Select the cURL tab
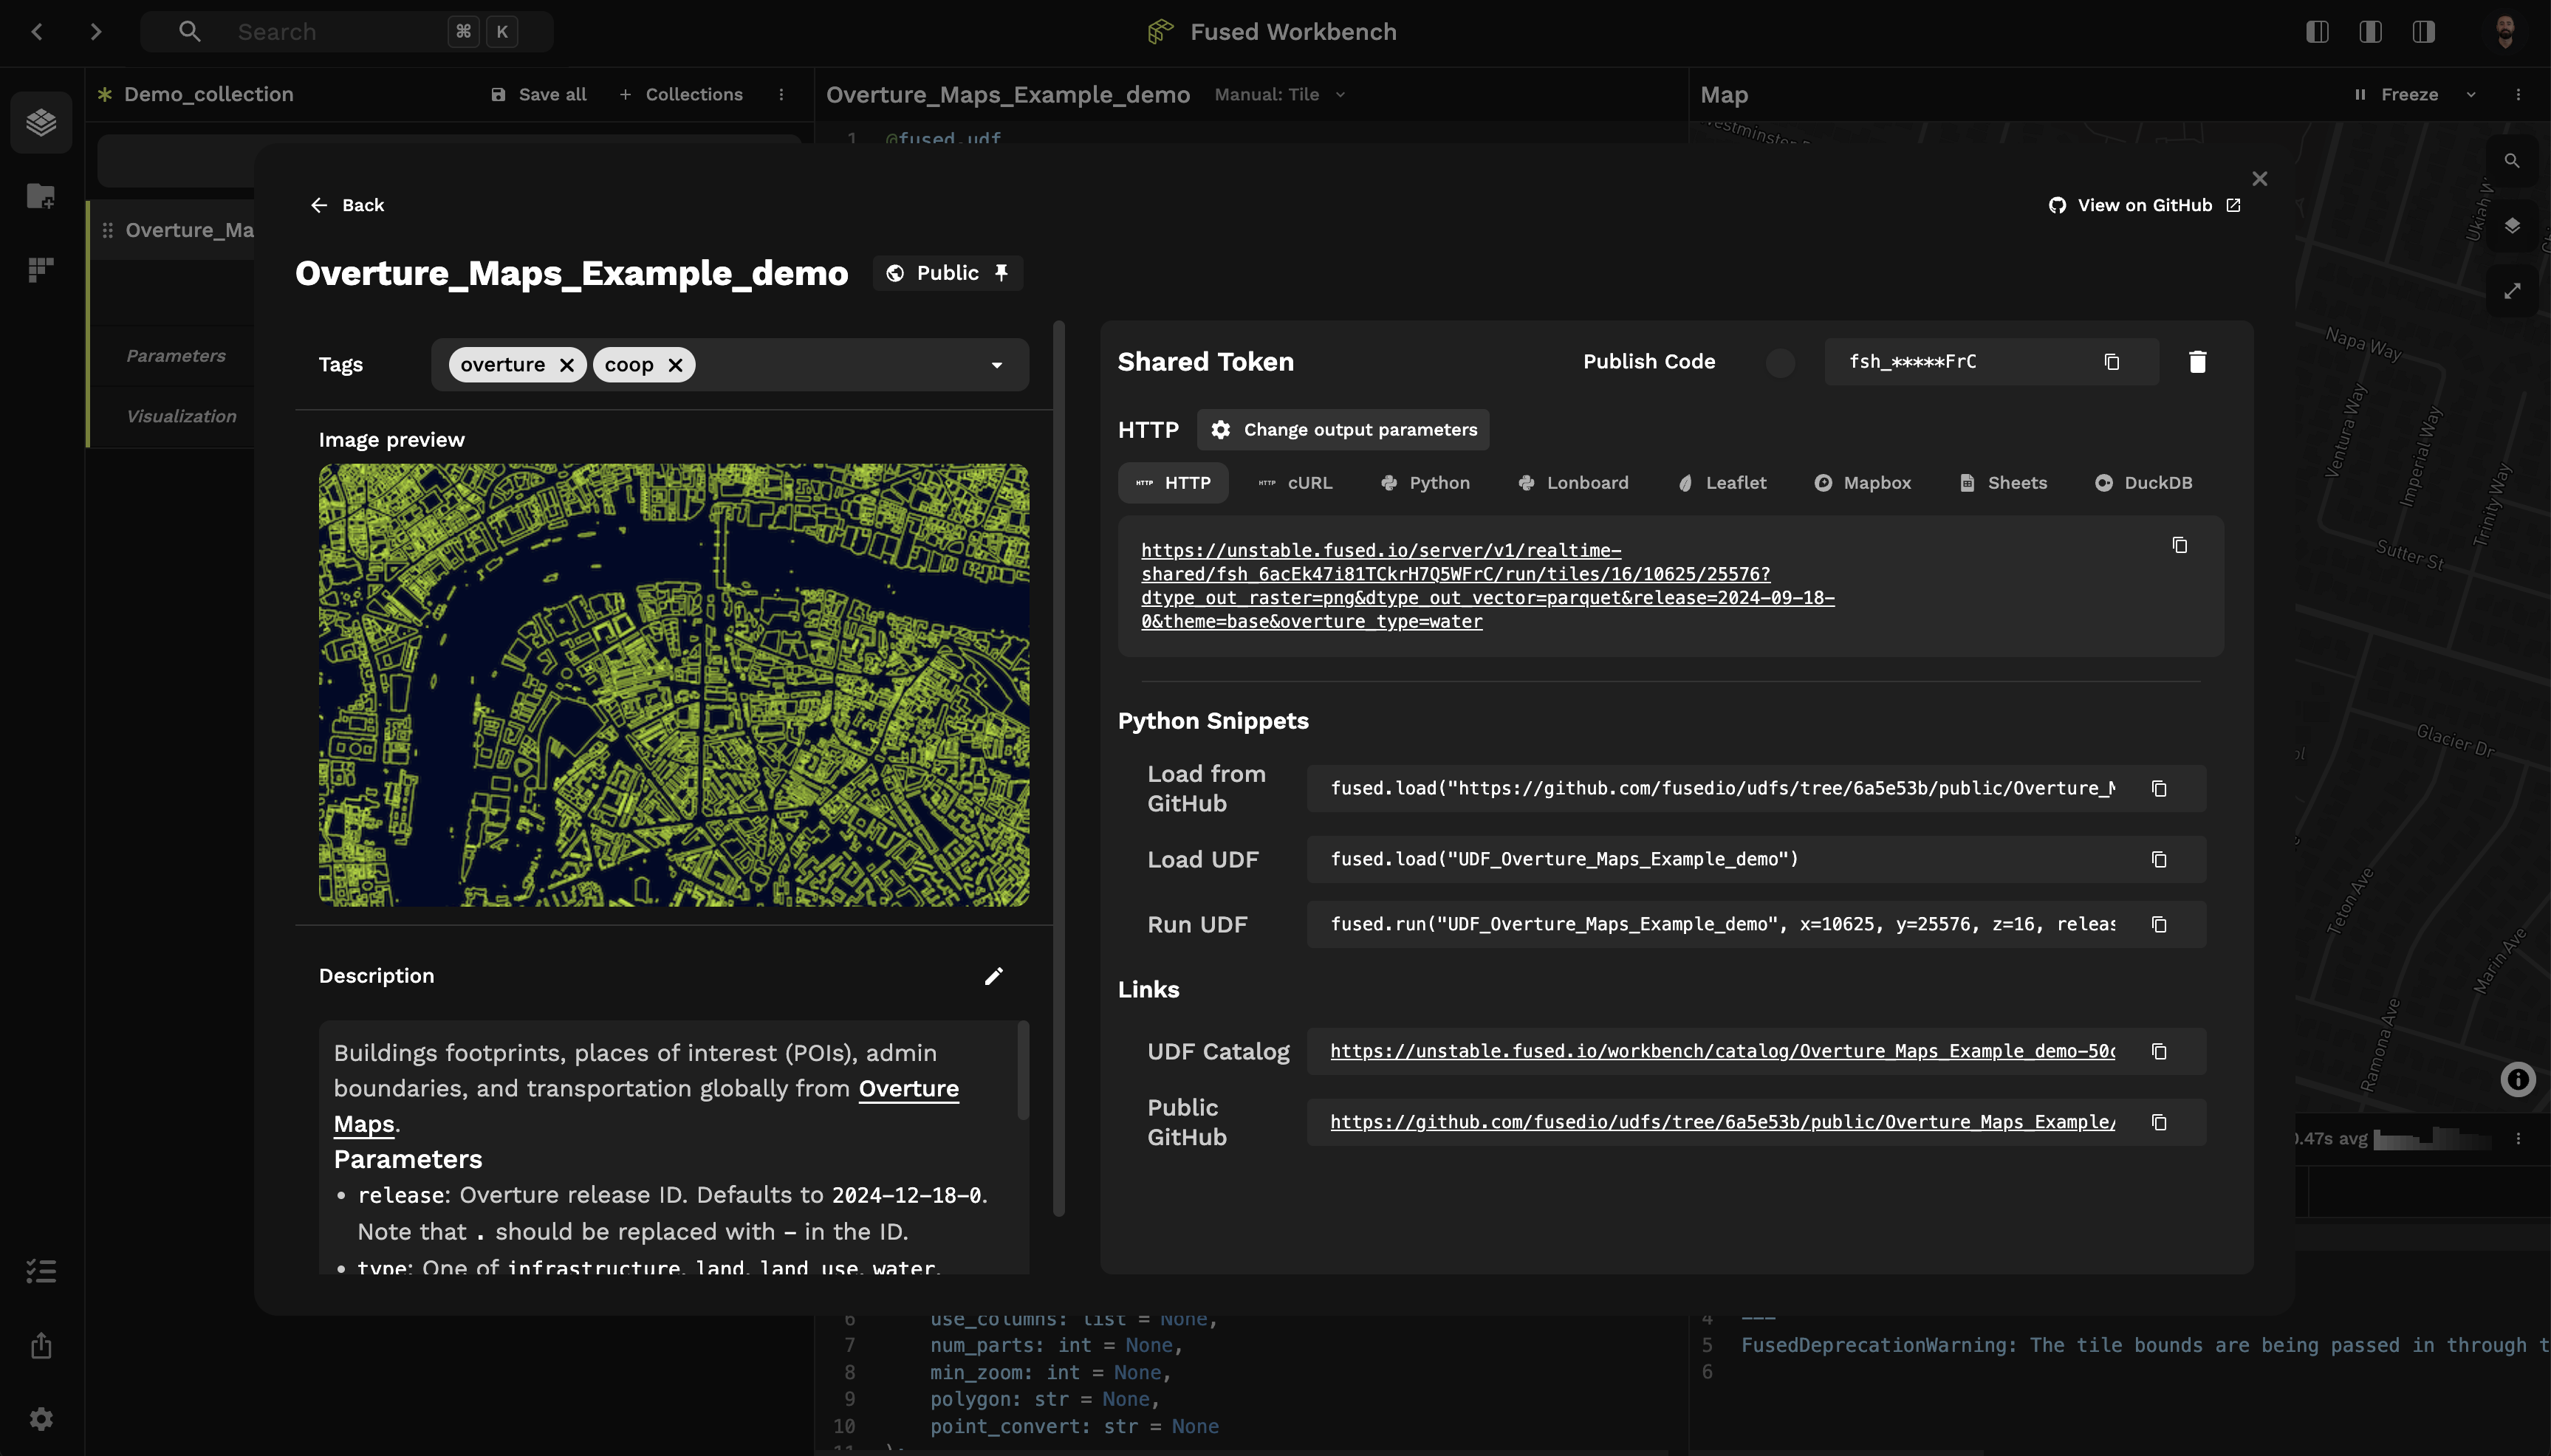The height and width of the screenshot is (1456, 2551). coord(1296,483)
